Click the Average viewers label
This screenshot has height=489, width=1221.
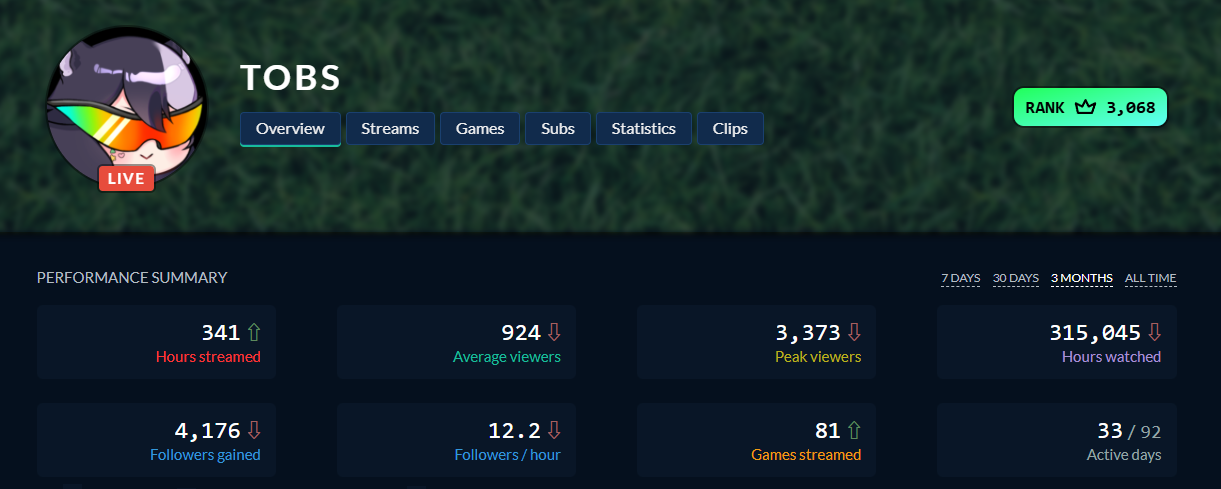pos(507,357)
